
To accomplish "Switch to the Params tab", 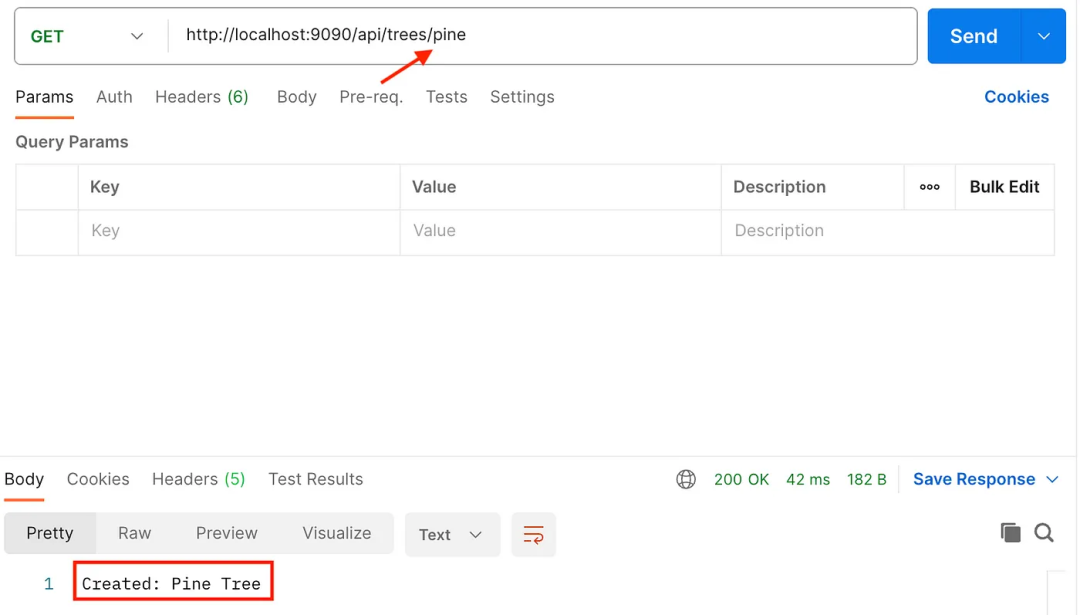I will 44,97.
